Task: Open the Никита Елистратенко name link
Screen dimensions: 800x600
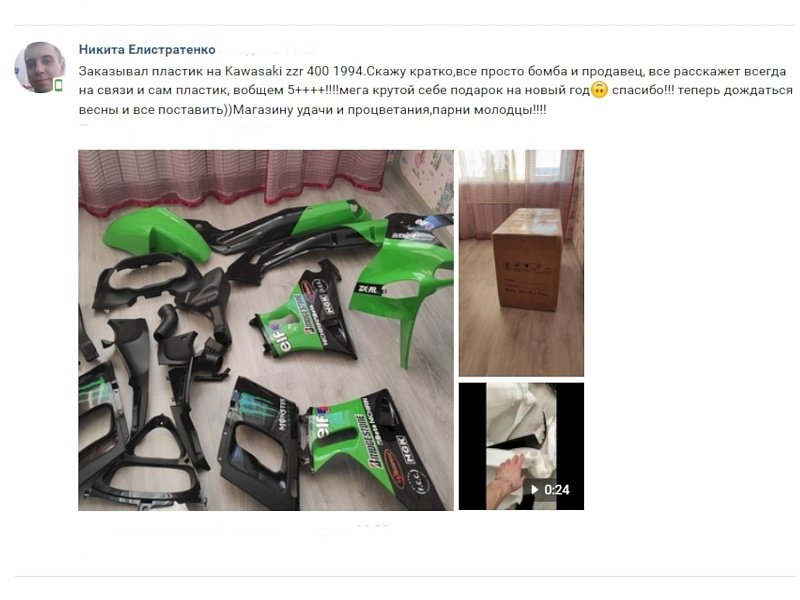Action: [147, 49]
